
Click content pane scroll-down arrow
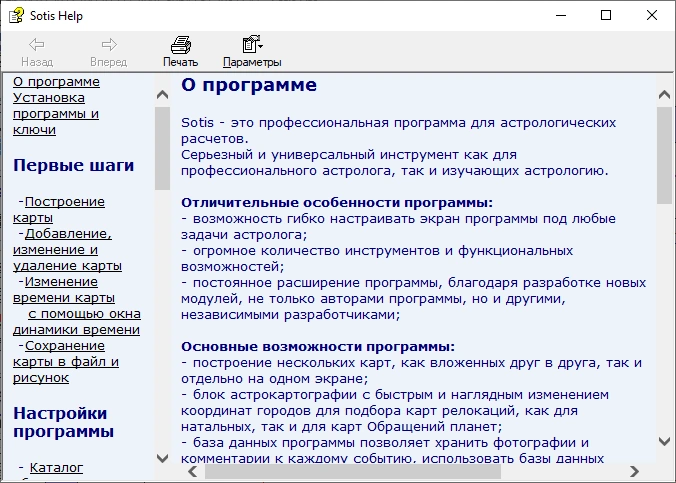pos(664,441)
